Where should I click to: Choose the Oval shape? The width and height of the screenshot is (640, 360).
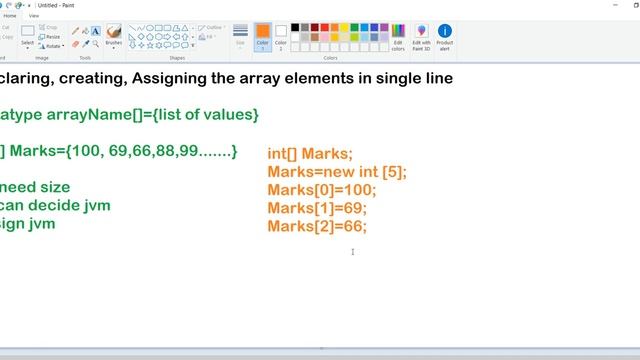pos(150,28)
